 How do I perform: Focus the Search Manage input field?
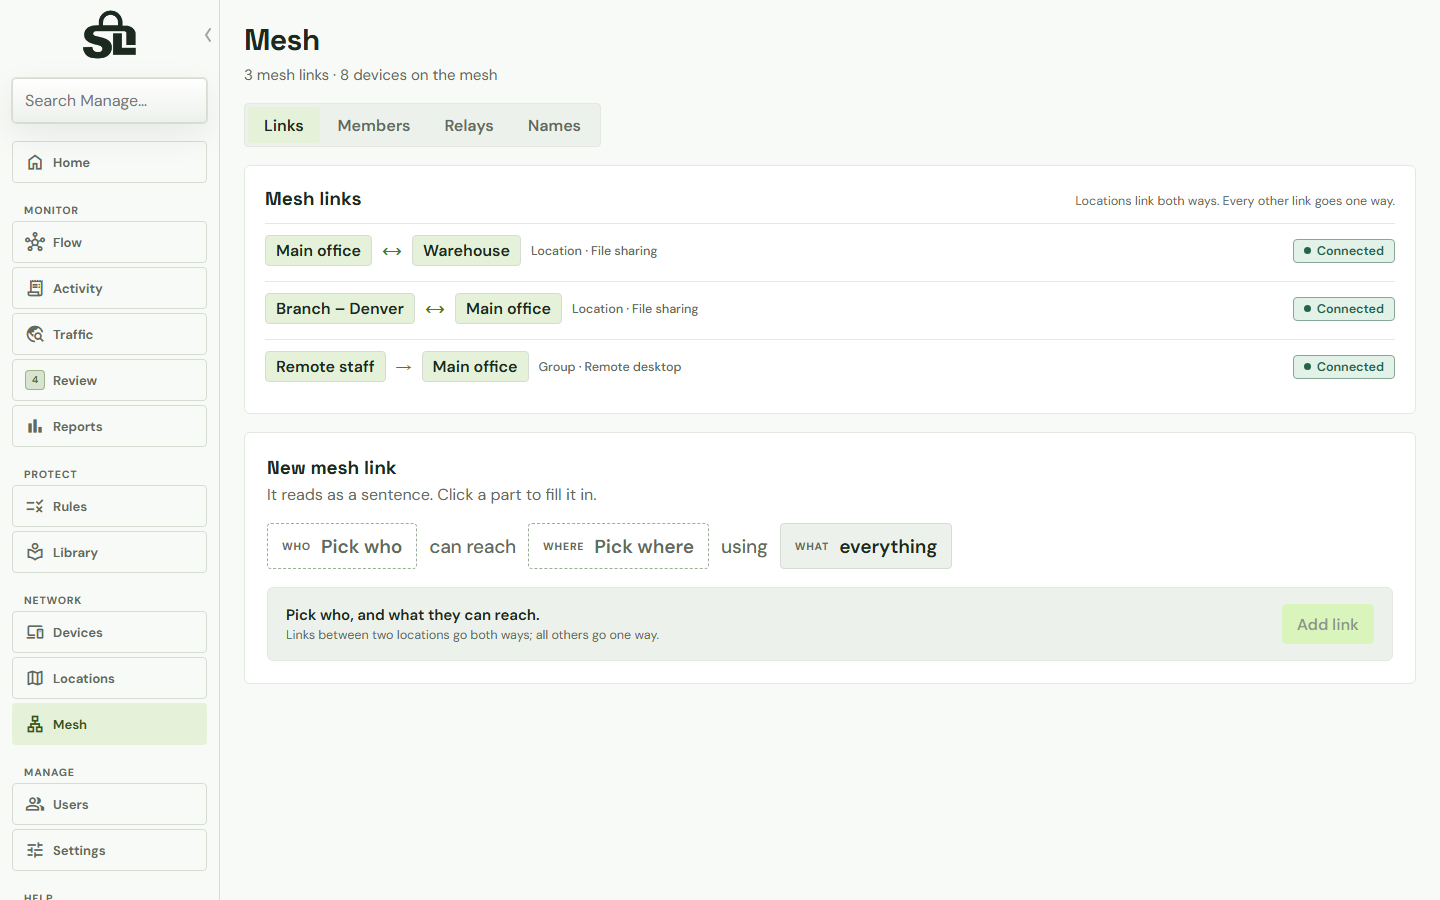click(x=109, y=101)
